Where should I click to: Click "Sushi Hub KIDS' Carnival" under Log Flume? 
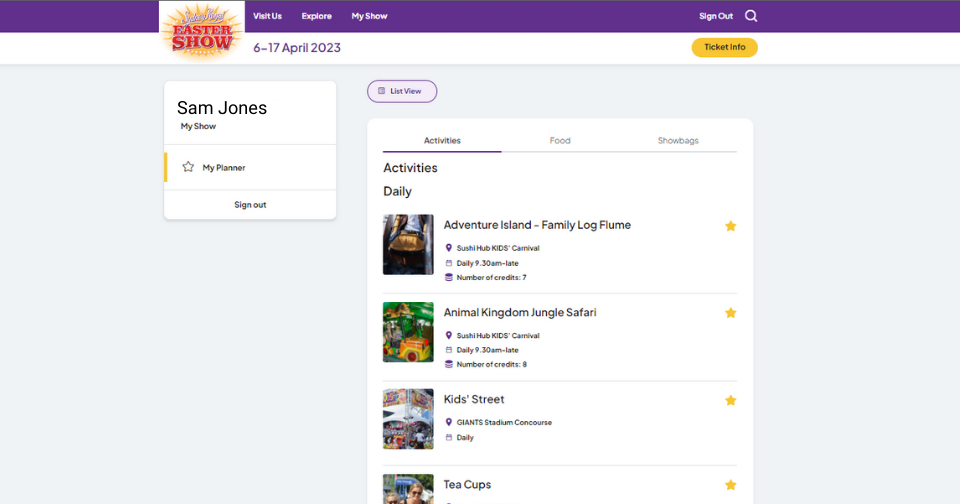tap(498, 248)
